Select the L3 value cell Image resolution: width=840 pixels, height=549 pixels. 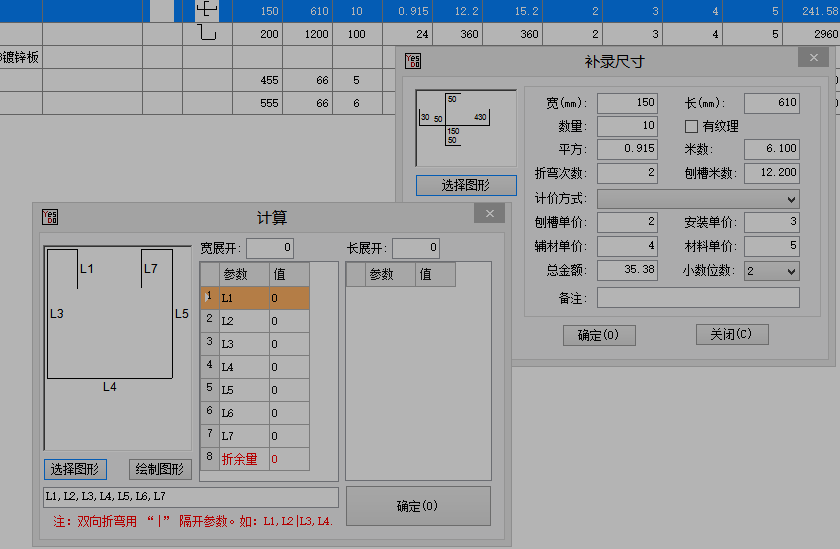pos(289,344)
